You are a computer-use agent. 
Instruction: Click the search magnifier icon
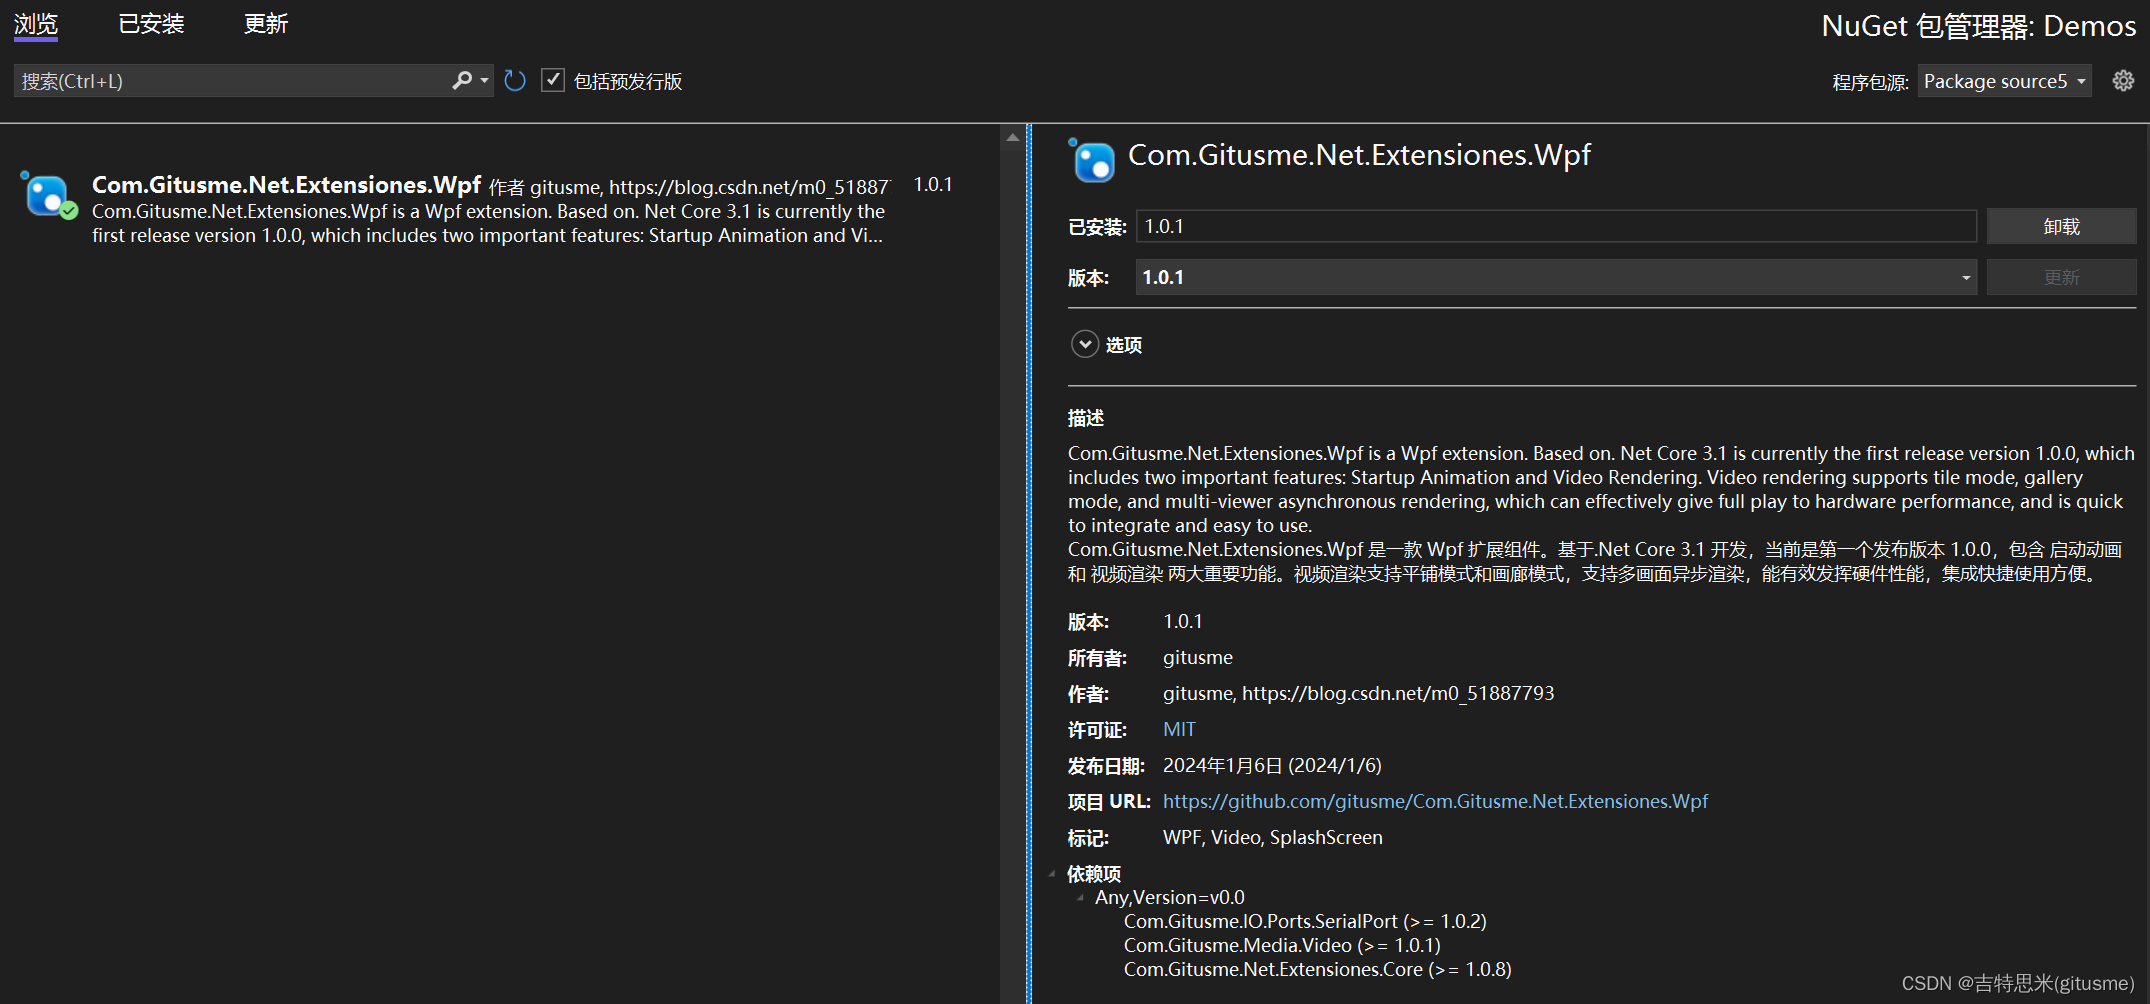point(461,80)
